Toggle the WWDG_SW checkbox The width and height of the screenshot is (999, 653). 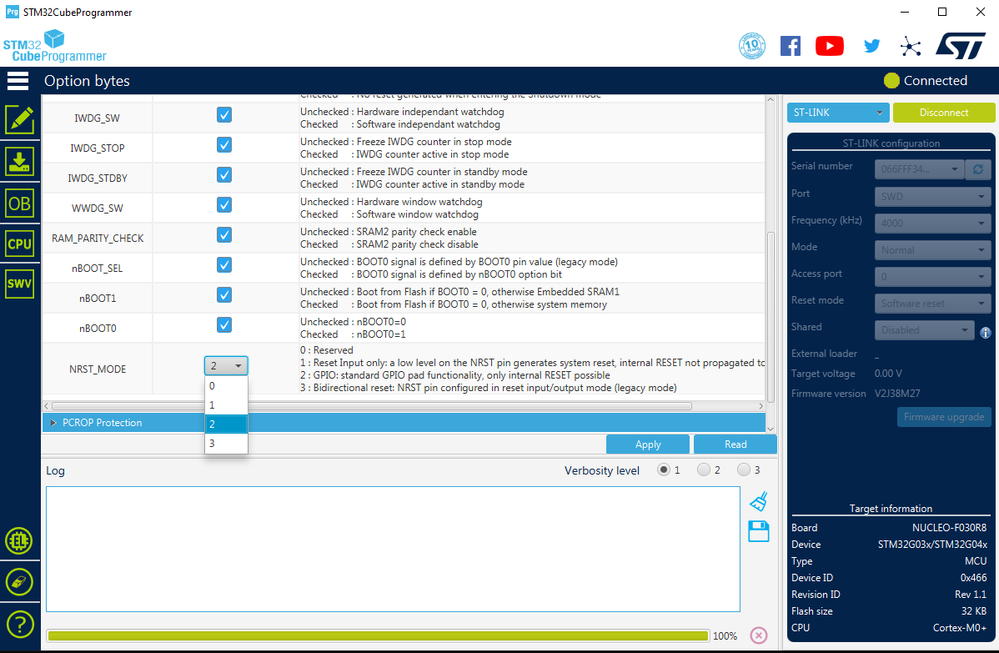(x=224, y=205)
